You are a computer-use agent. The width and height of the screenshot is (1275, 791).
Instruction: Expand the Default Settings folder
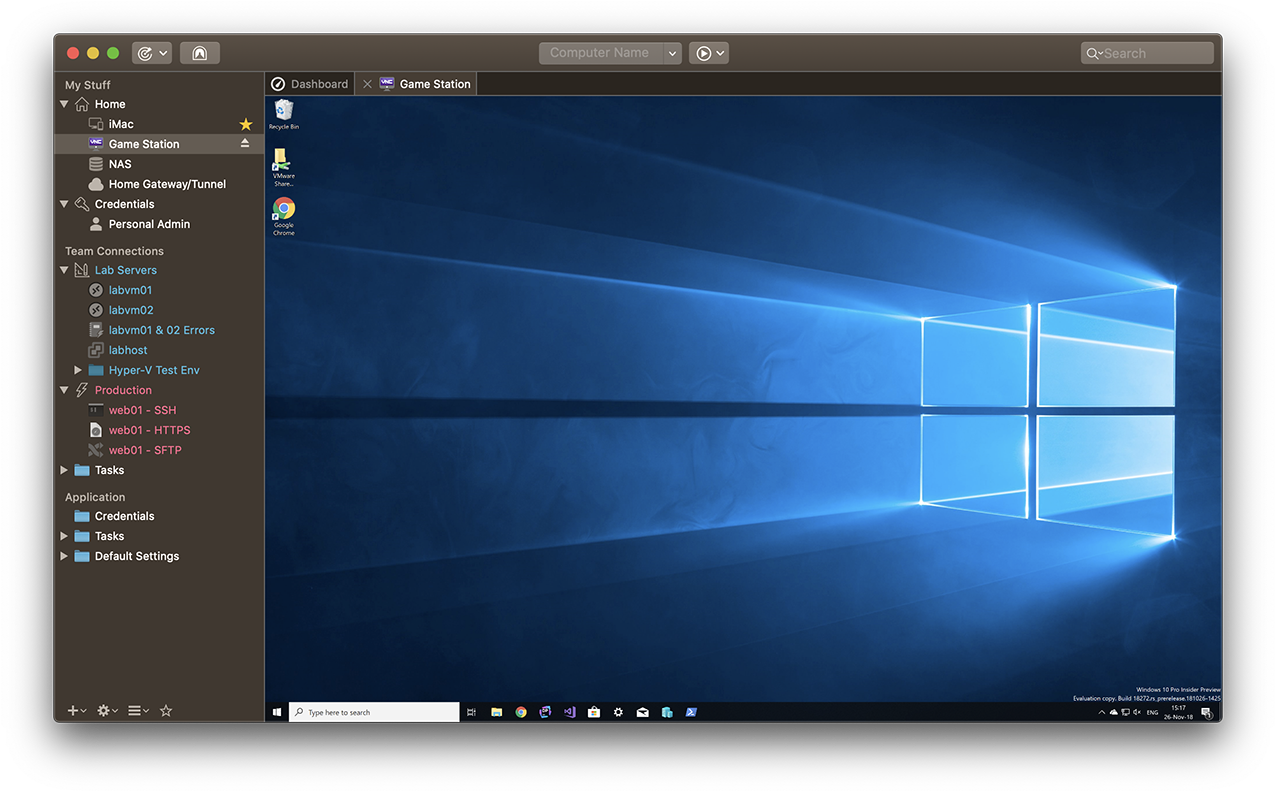(65, 556)
